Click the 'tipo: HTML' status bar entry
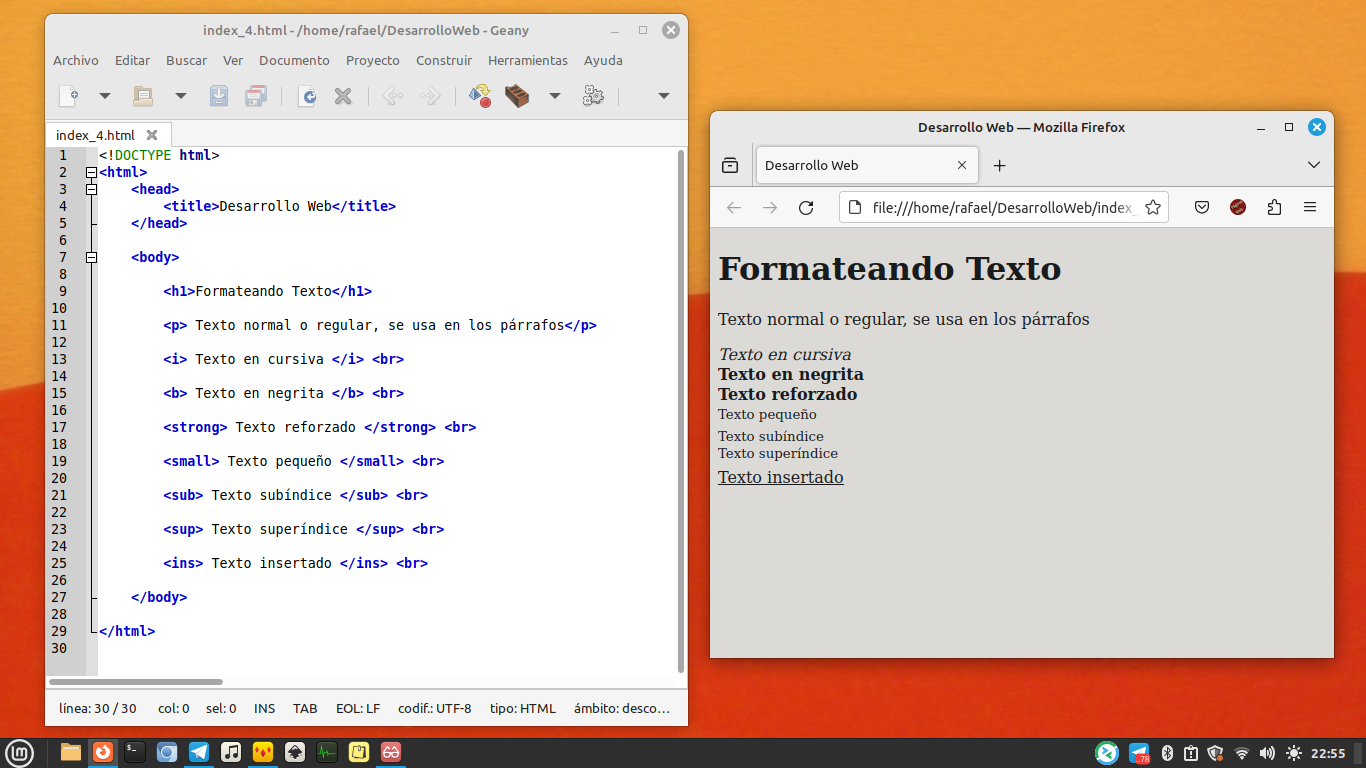 click(522, 708)
